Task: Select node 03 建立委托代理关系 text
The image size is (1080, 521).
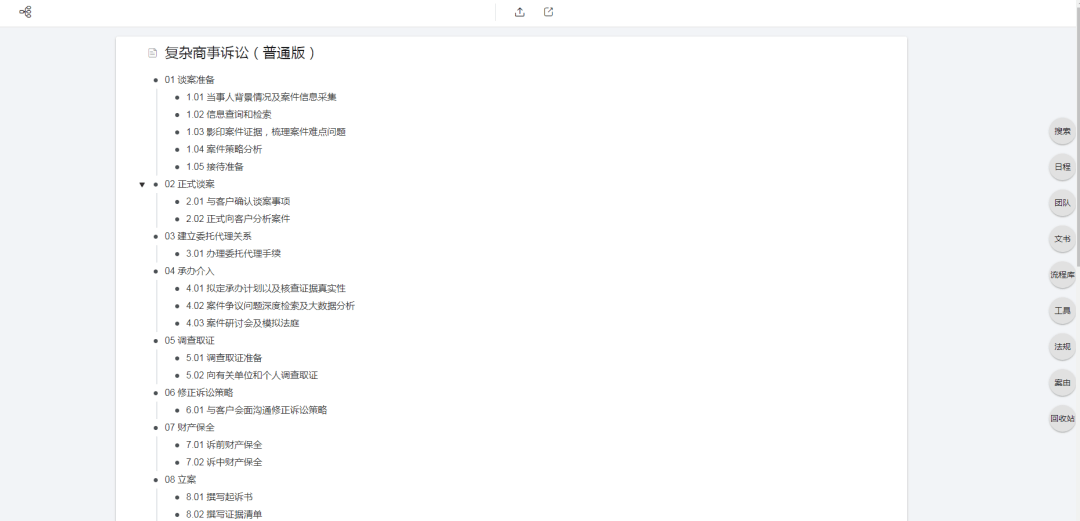Action: pos(208,236)
